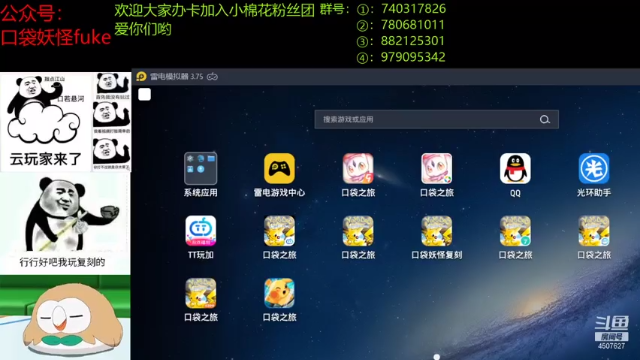Open 口袋之旅 pink icon with orange lightning badge

[x=358, y=169]
